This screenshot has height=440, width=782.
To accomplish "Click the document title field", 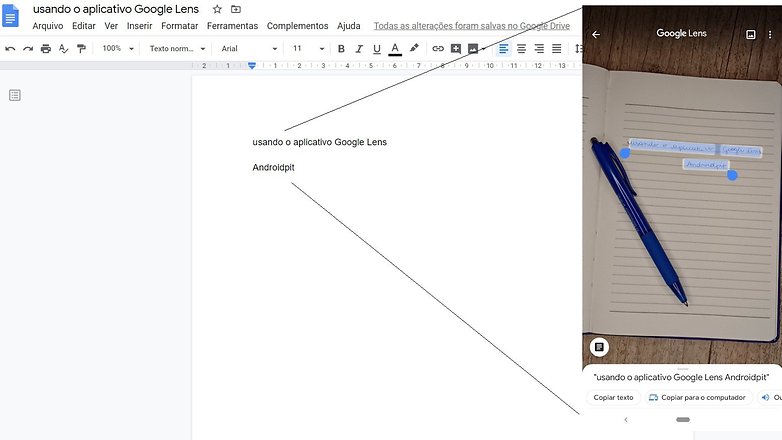I will 116,9.
